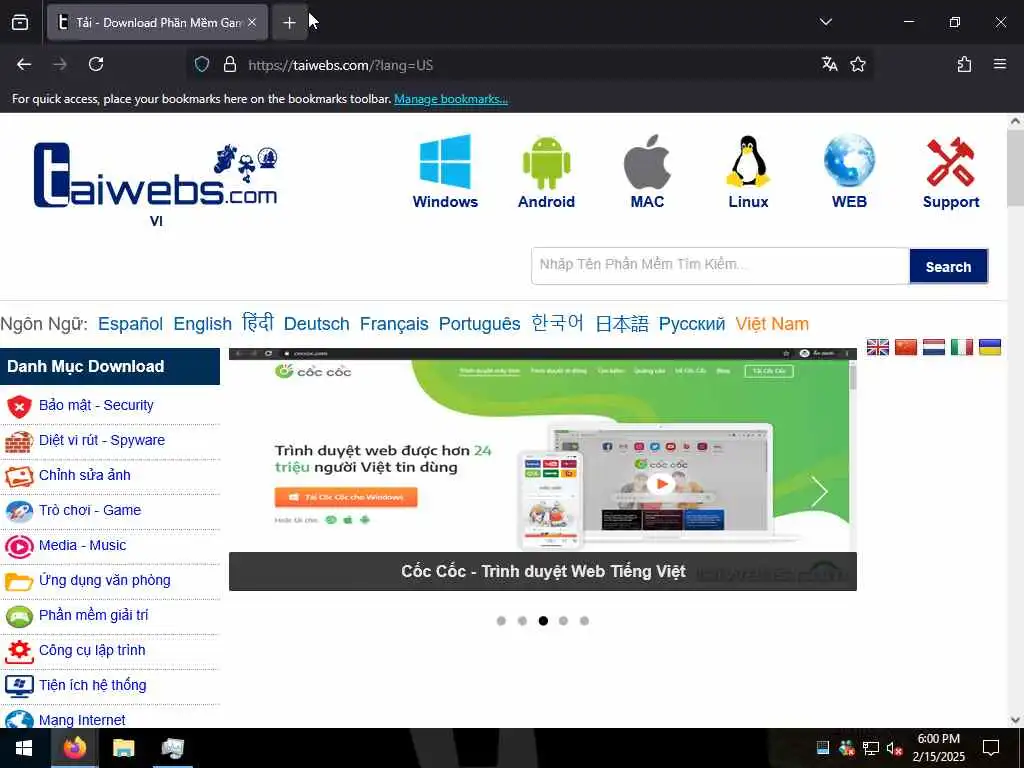This screenshot has height=768, width=1024.
Task: Expand the list all tabs dropdown
Action: click(825, 22)
